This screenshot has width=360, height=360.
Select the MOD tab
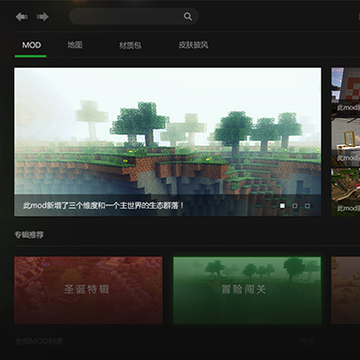(x=31, y=45)
